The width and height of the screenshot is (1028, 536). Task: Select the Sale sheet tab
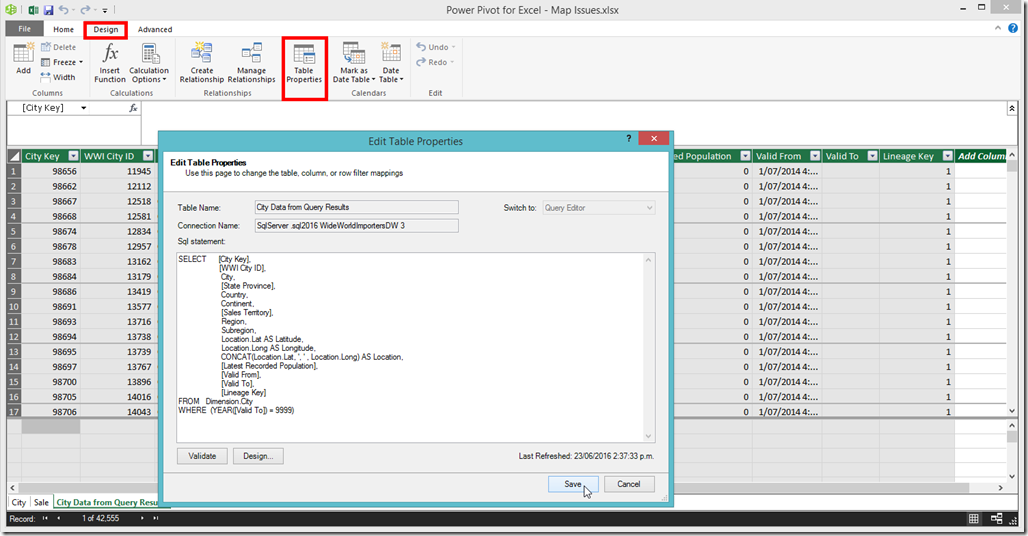click(x=41, y=503)
